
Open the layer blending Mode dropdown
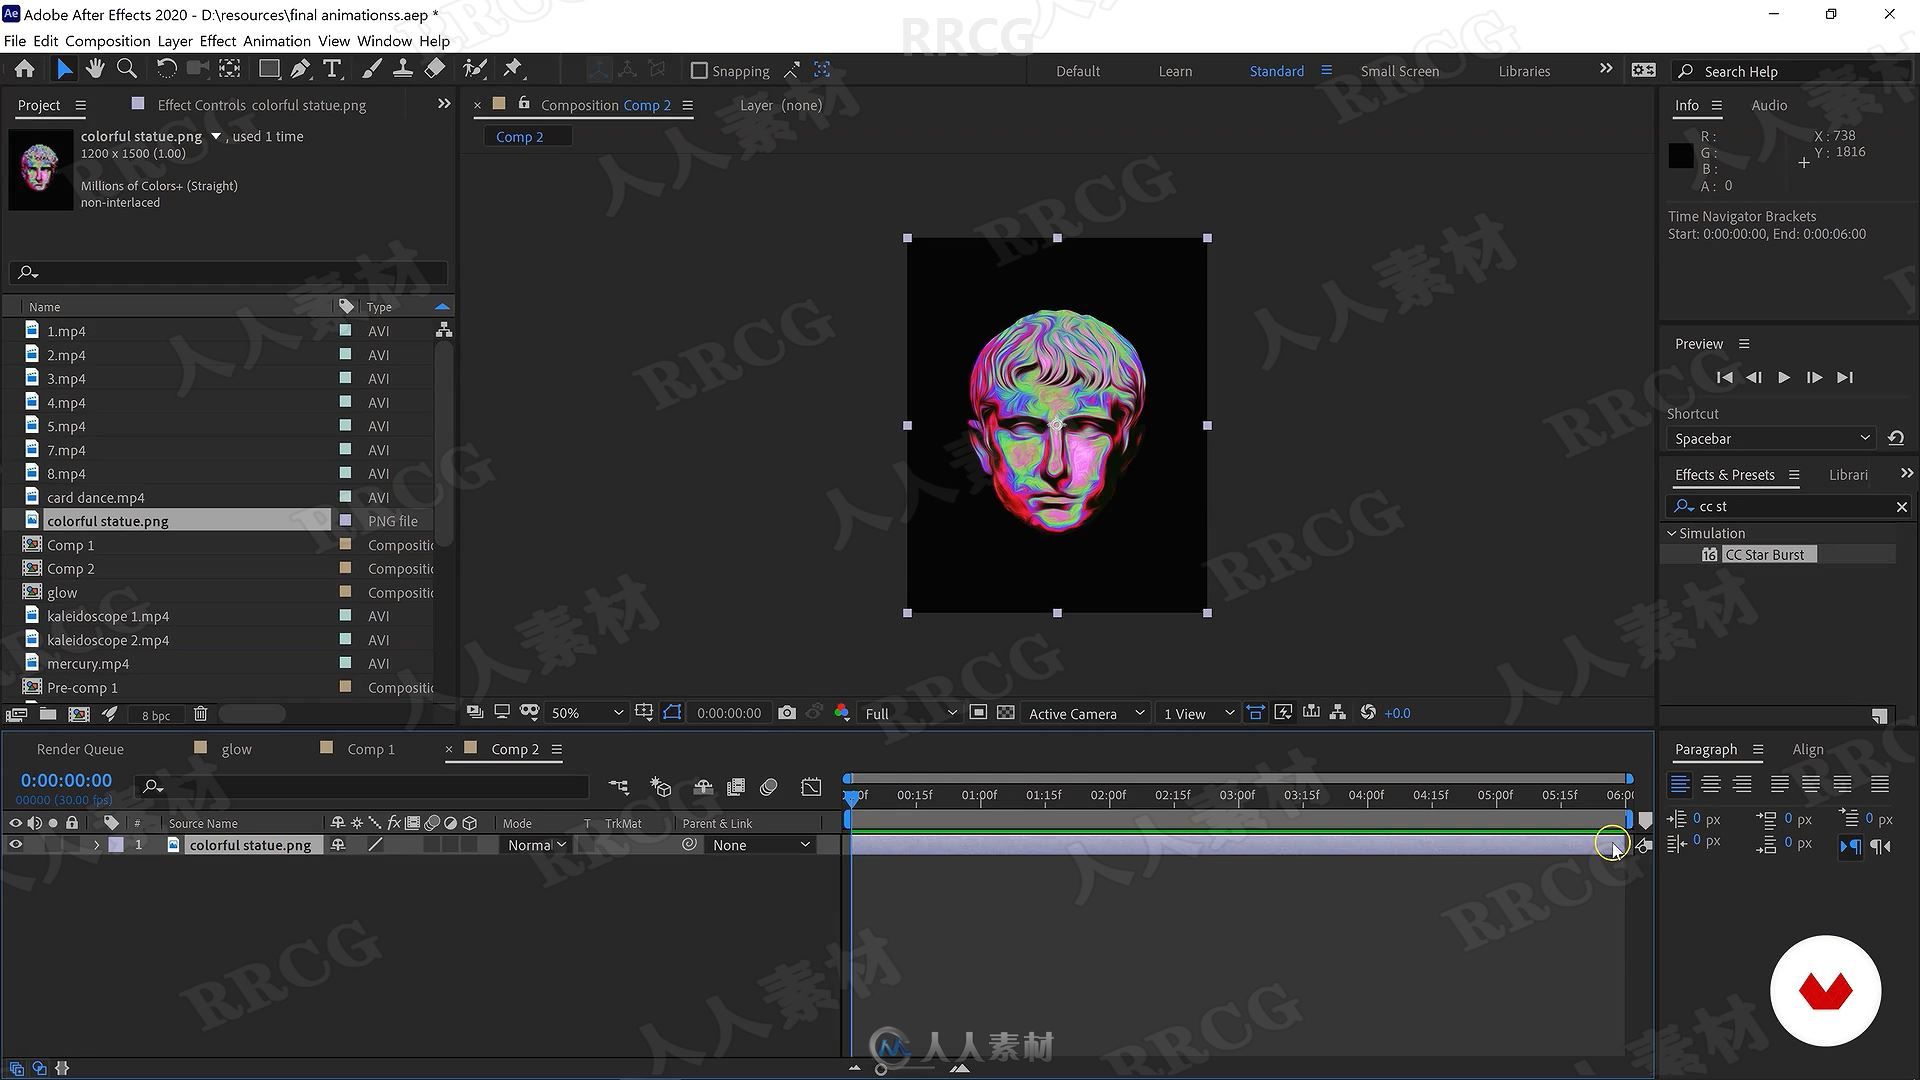pos(536,845)
